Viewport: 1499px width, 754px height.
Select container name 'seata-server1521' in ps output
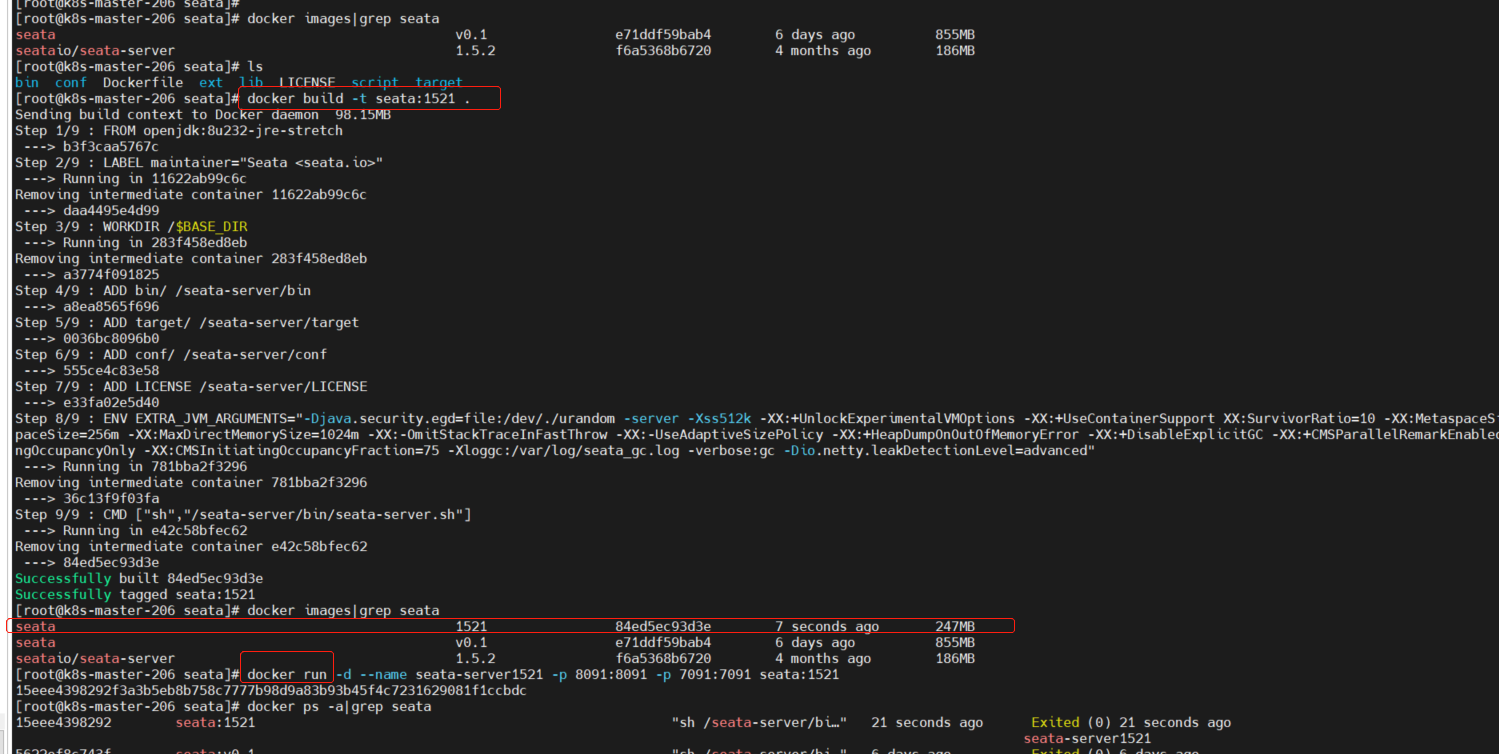1087,739
